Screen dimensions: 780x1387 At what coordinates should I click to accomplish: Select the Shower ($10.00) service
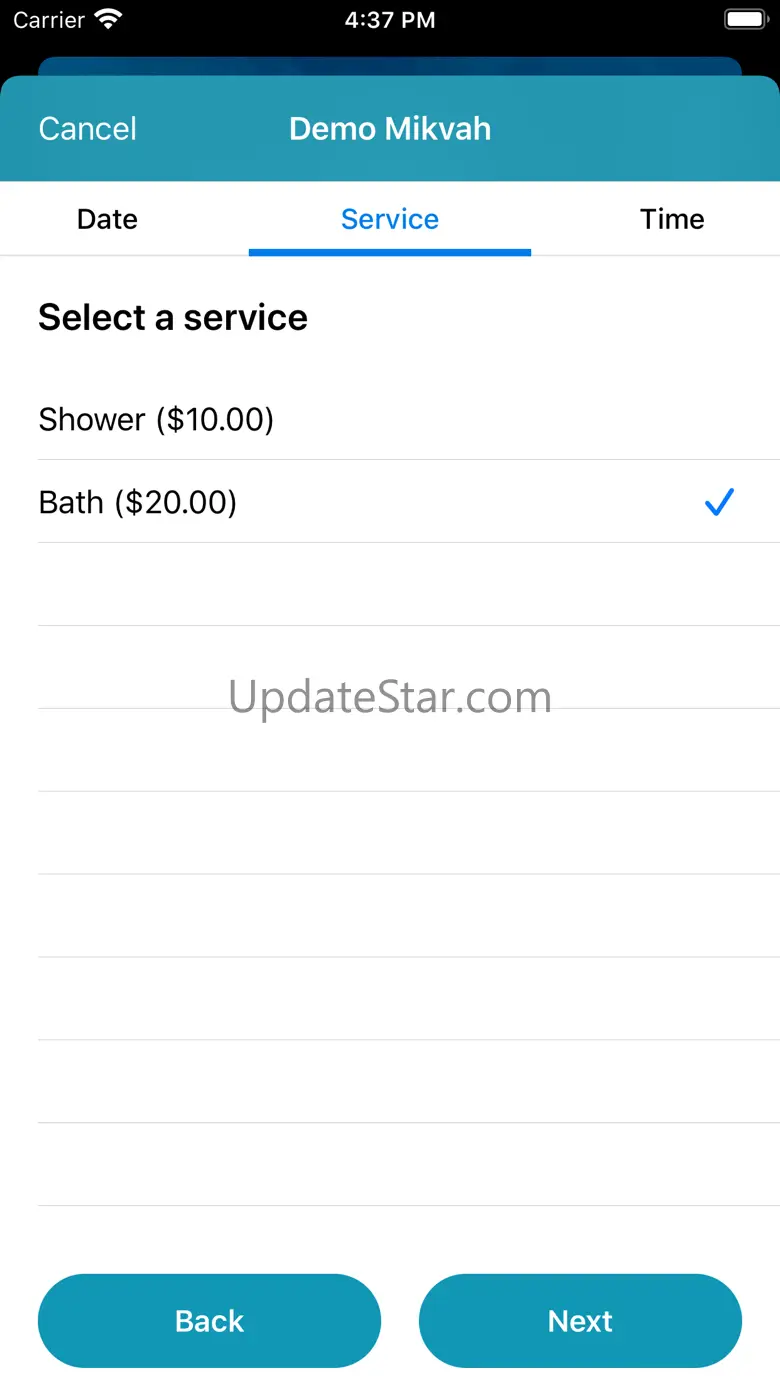[x=156, y=419]
